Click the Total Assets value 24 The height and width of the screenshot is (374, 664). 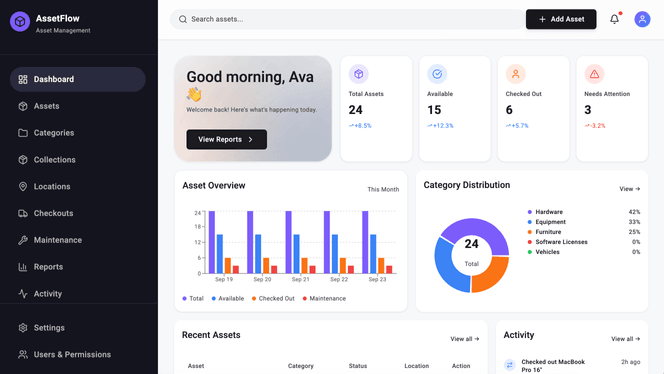coord(356,110)
